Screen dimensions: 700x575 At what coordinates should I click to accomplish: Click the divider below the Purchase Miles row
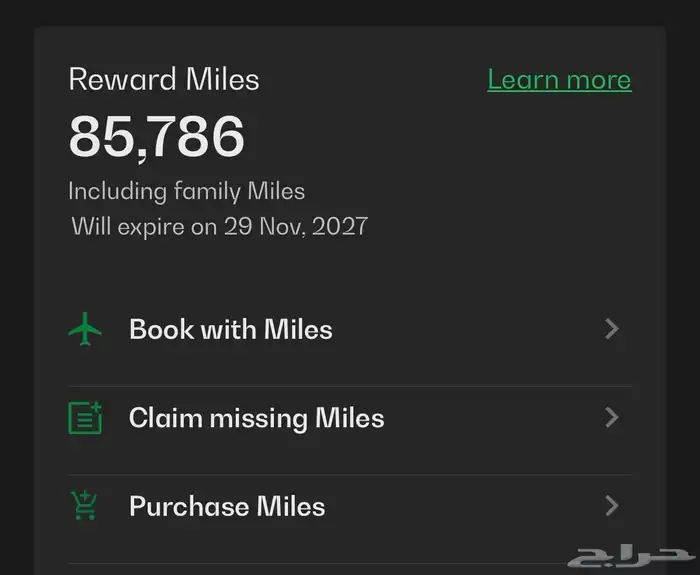[350, 562]
